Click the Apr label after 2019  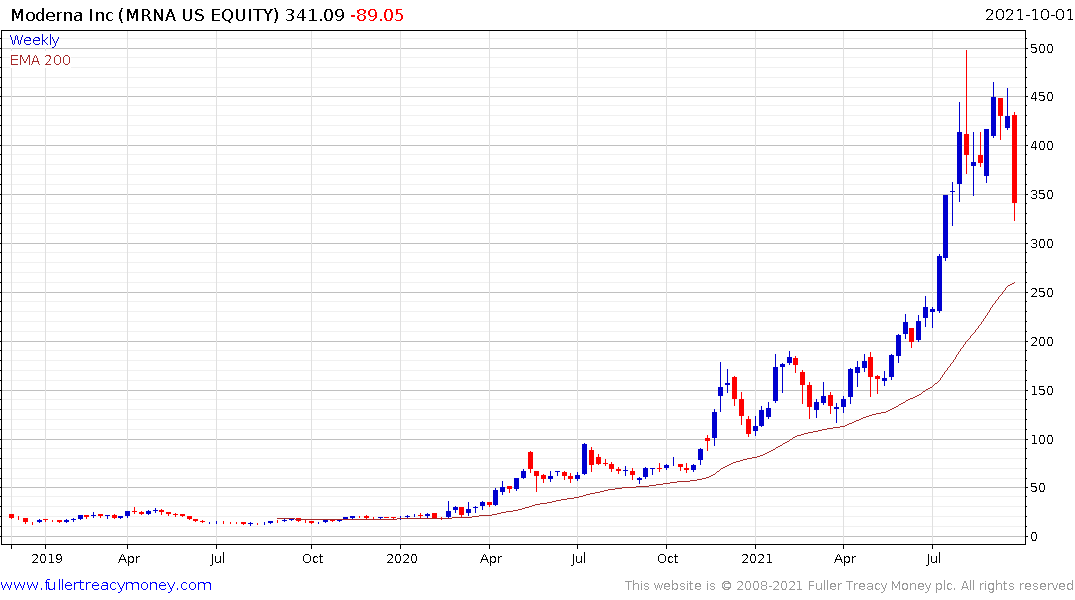[x=129, y=558]
